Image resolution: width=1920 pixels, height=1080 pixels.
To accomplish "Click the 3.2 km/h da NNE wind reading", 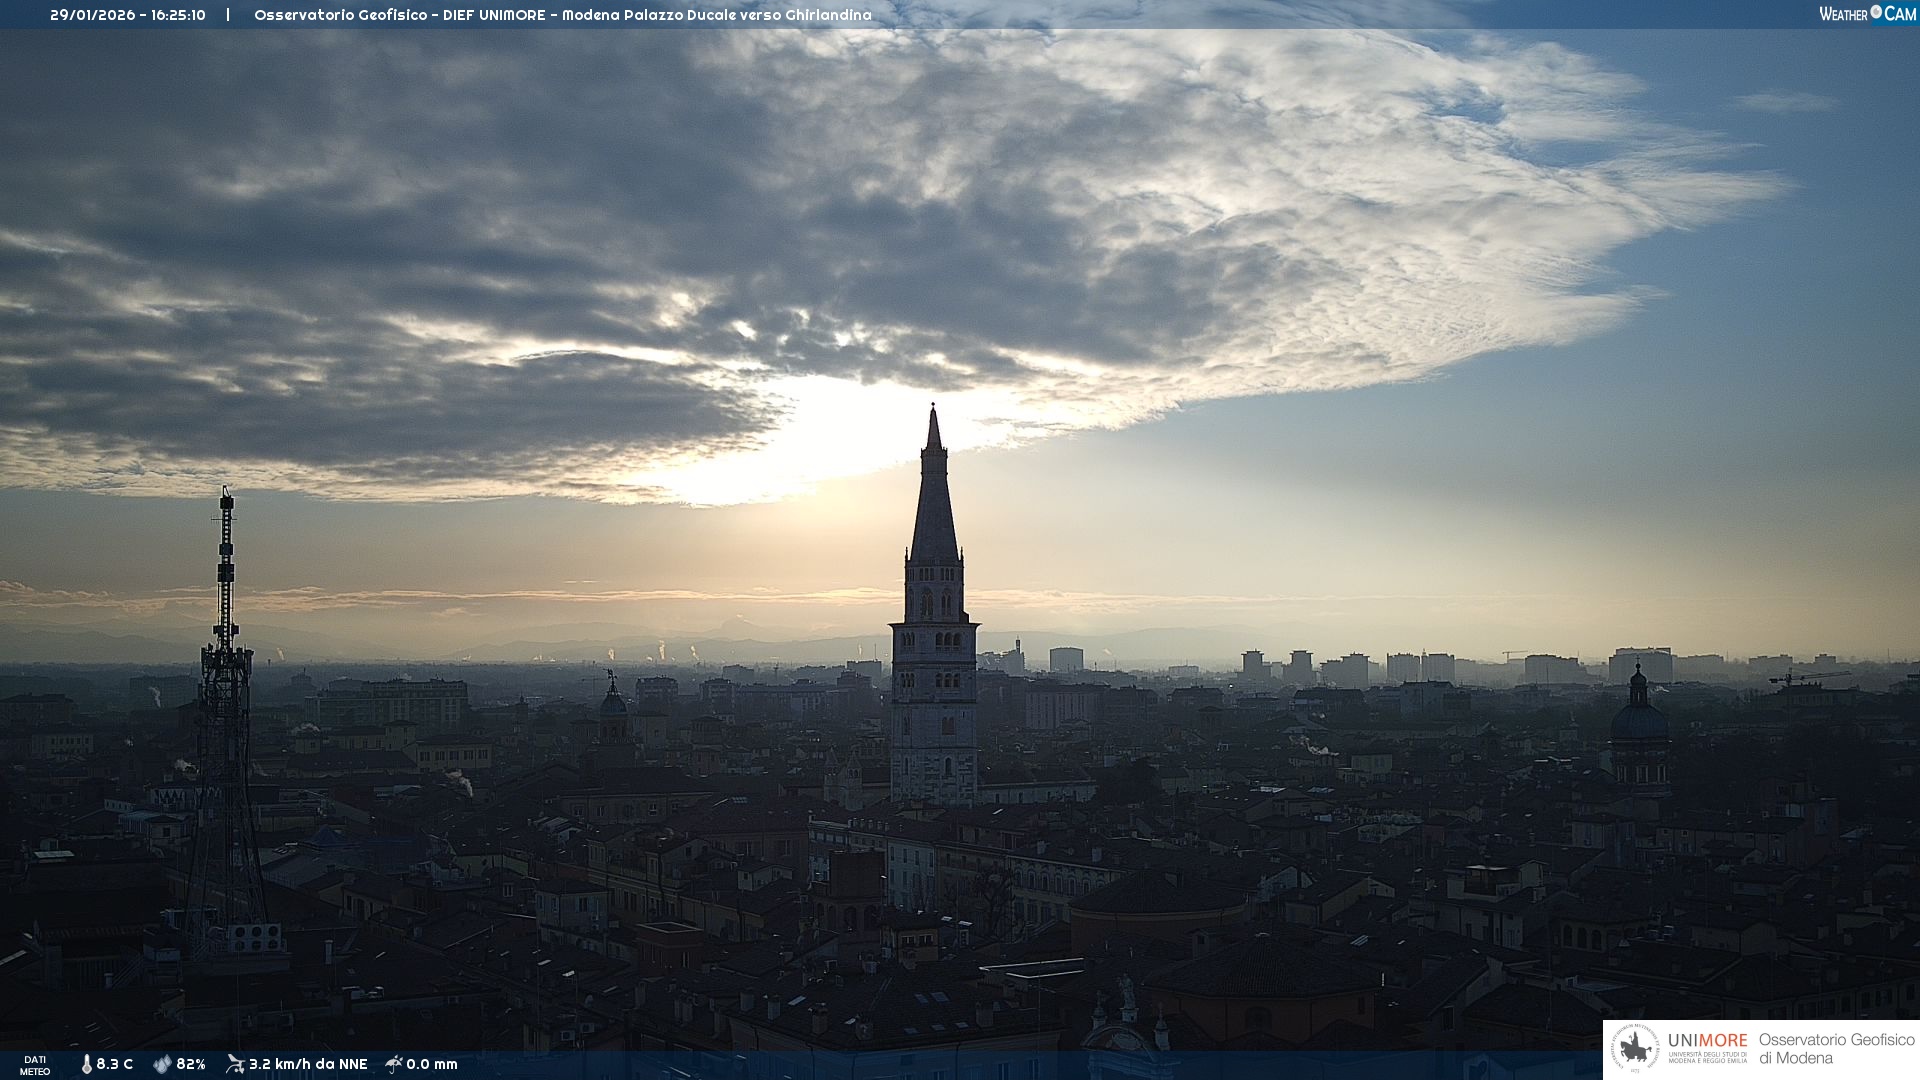I will pyautogui.click(x=308, y=1064).
